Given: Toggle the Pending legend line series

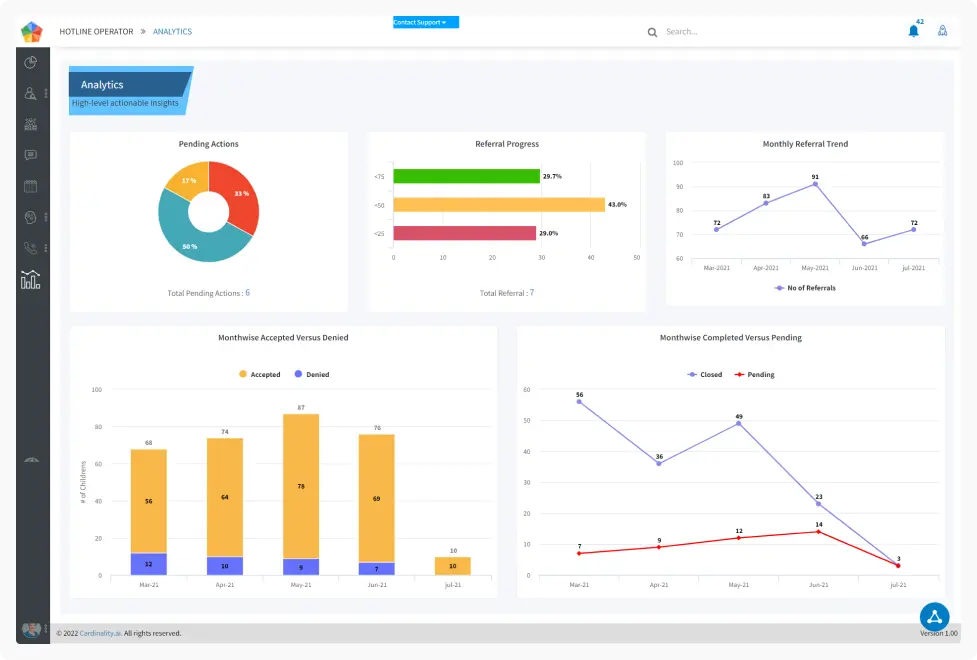Looking at the screenshot, I should point(754,374).
